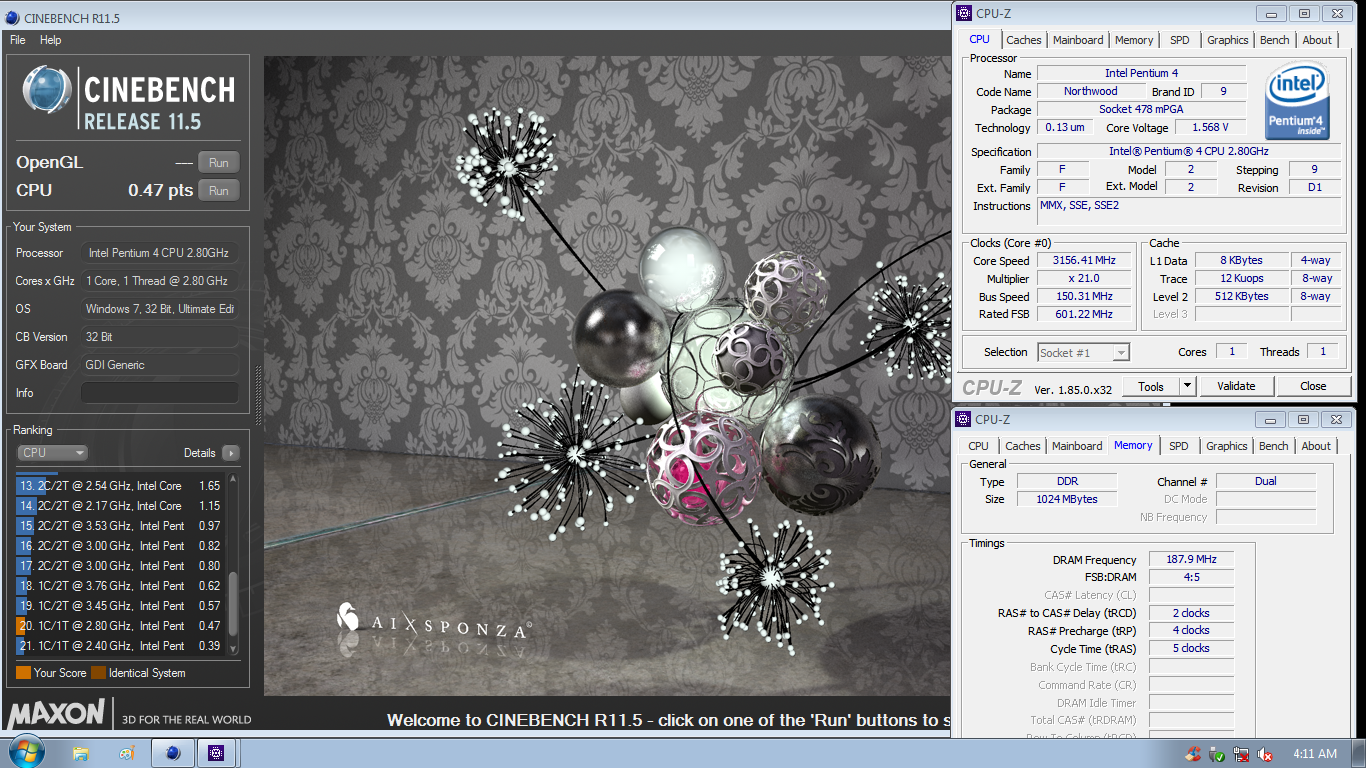The image size is (1366, 768).
Task: Click the red Java-style tray icon
Action: tap(1193, 754)
